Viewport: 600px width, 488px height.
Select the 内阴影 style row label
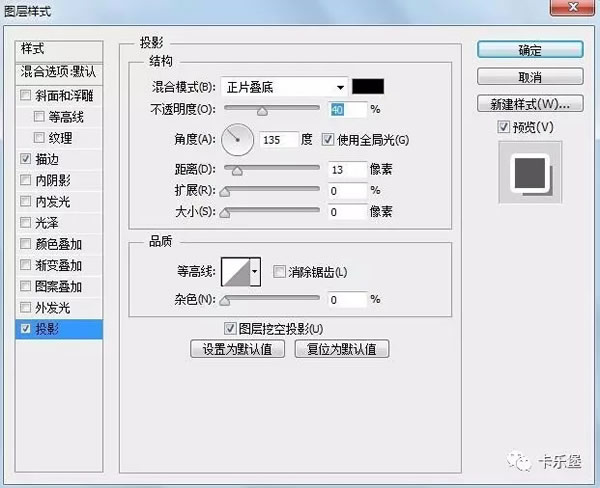[52, 180]
